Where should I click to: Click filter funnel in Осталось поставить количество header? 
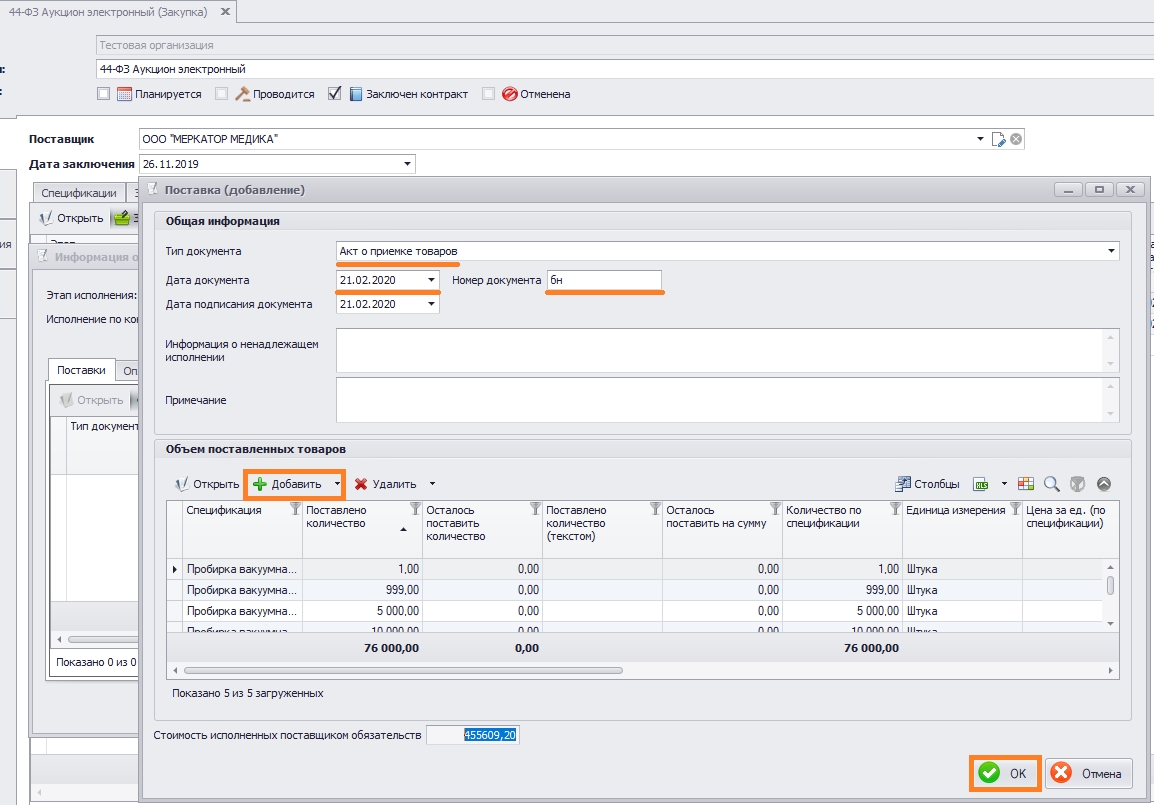(535, 508)
